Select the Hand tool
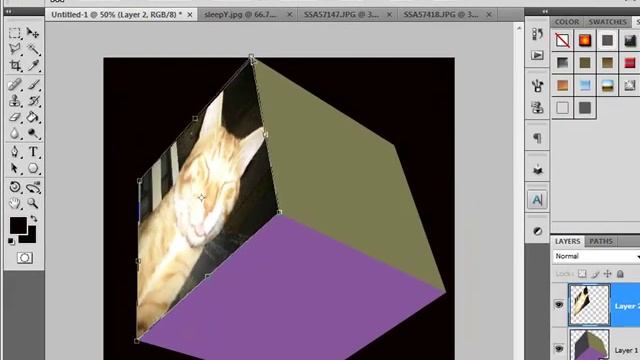 pyautogui.click(x=15, y=203)
